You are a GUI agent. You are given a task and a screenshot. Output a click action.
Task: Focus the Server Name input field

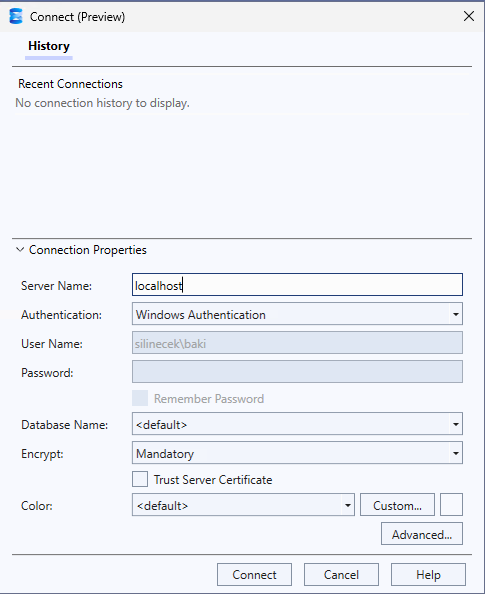[297, 285]
